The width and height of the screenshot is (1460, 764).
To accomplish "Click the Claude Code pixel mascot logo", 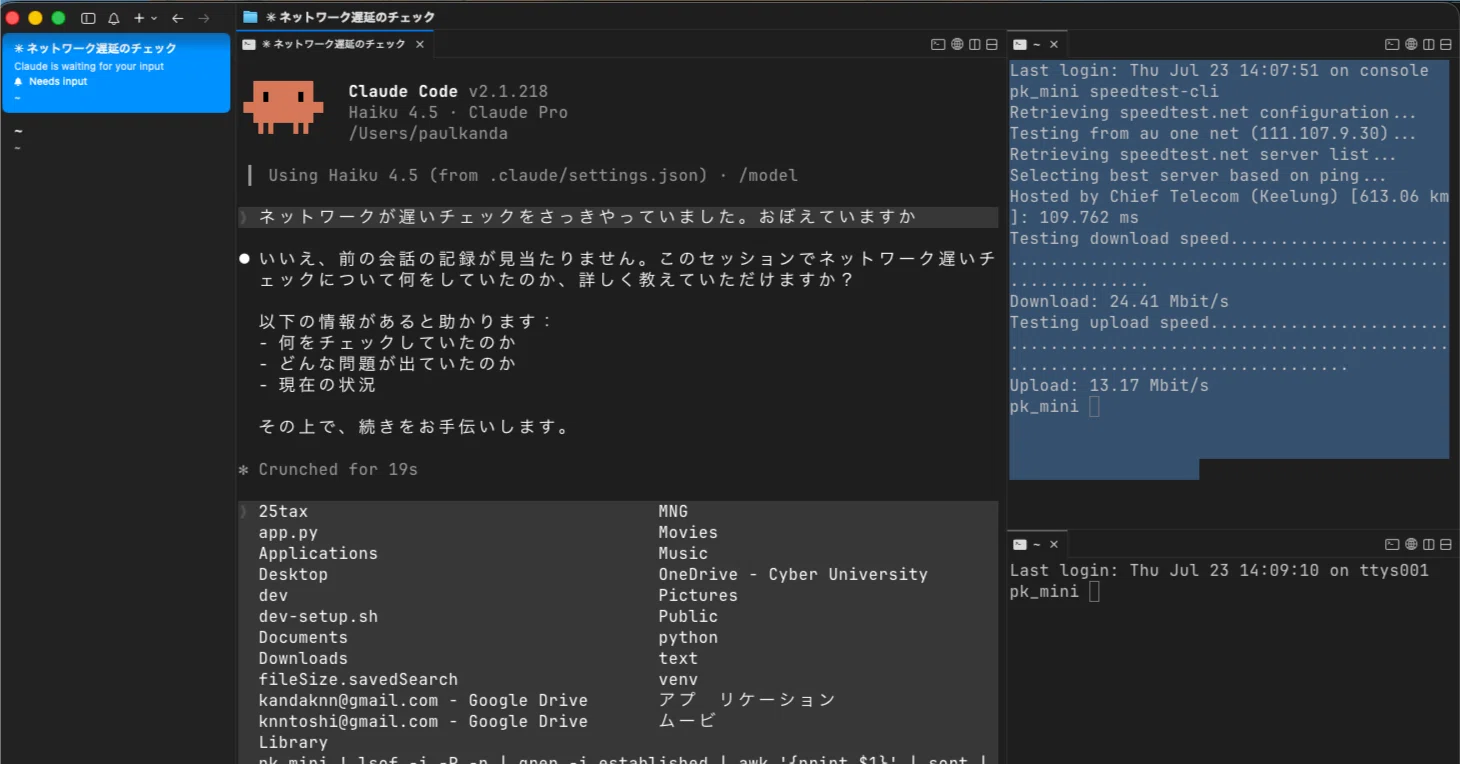I will pos(284,108).
